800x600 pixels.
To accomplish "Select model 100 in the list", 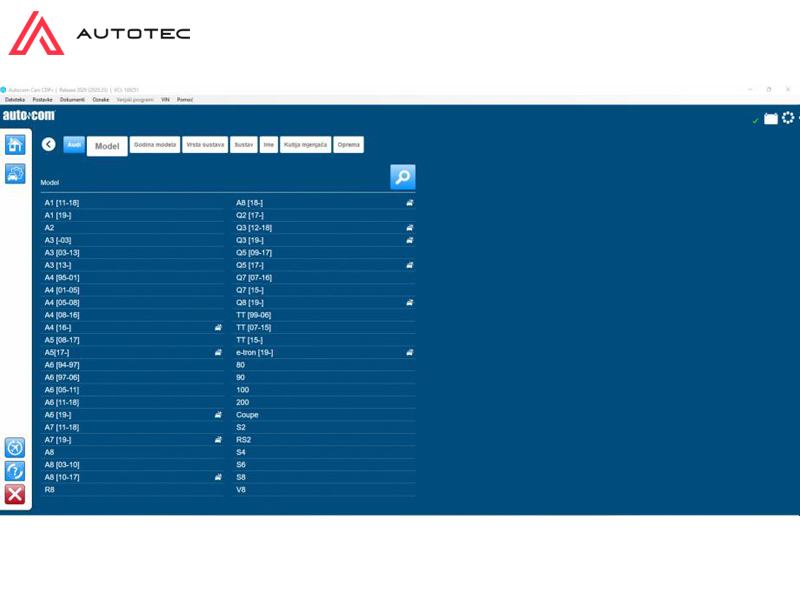I will (324, 390).
